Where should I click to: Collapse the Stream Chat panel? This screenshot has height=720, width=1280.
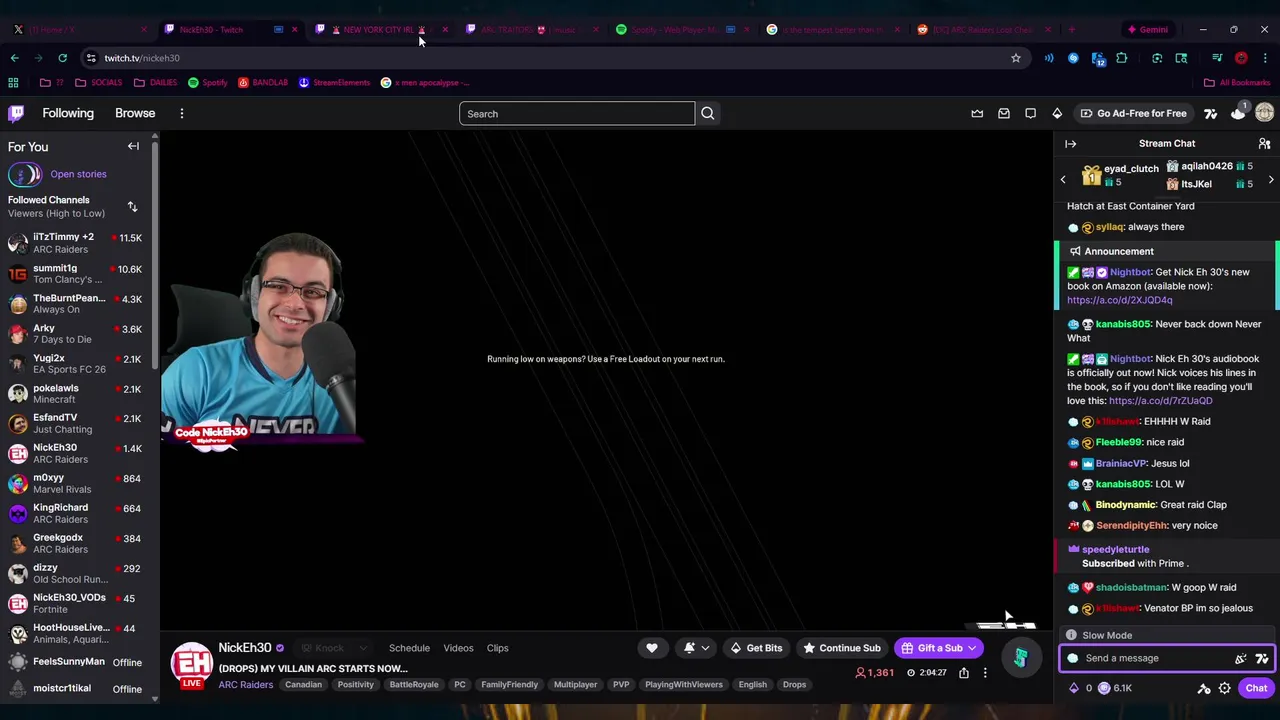[x=1070, y=144]
